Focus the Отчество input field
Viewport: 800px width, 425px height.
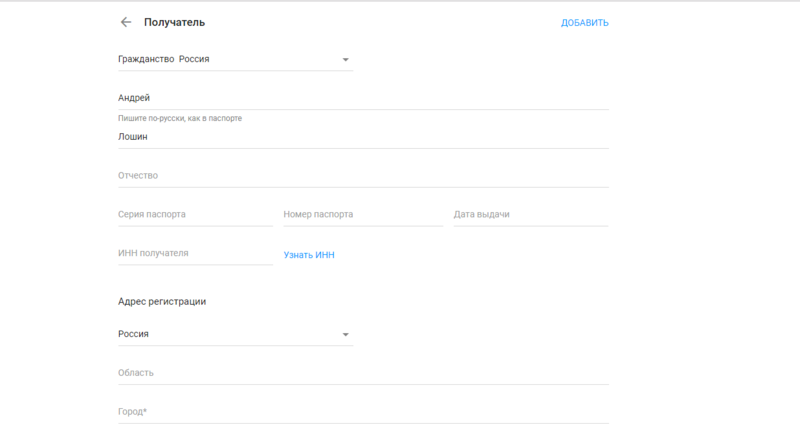click(363, 175)
